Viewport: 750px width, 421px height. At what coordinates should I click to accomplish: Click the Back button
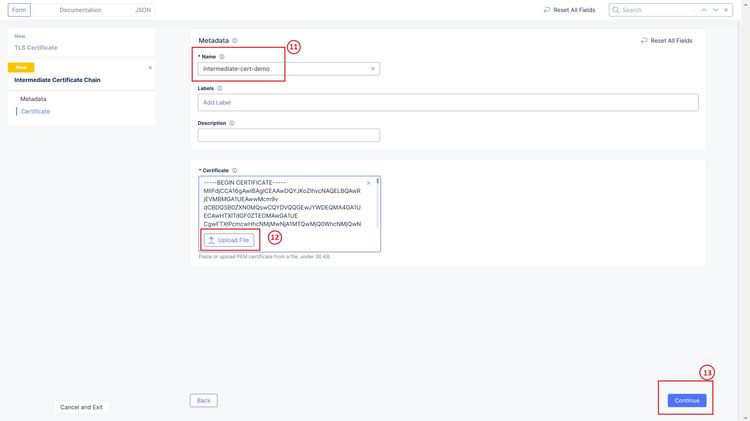coord(204,400)
